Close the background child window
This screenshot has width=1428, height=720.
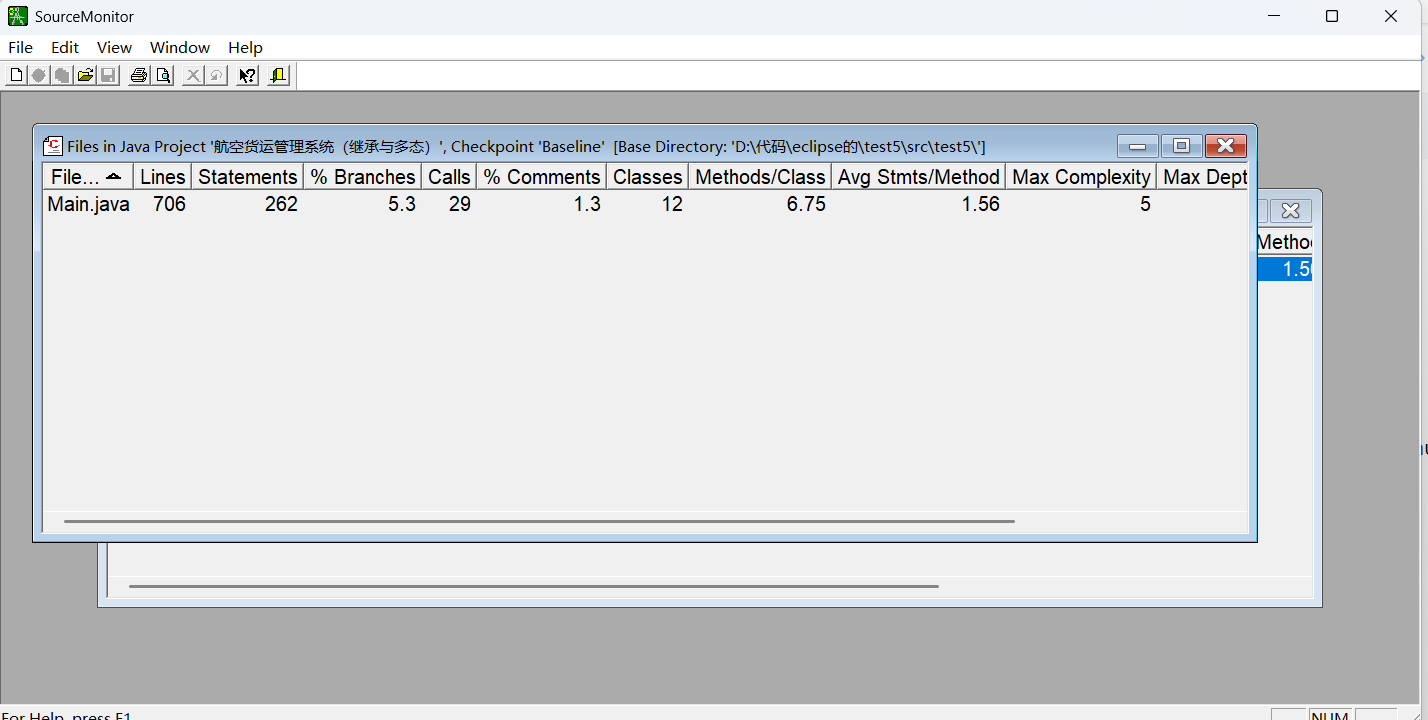pos(1291,211)
